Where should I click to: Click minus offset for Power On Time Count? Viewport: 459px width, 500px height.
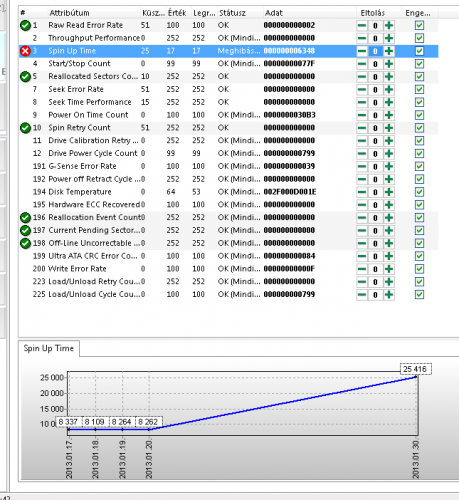(x=362, y=115)
